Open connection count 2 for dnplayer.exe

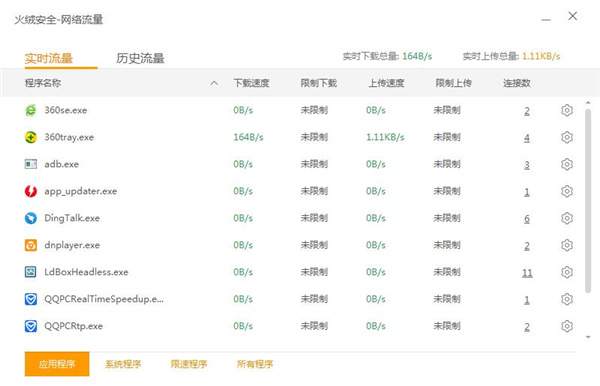(527, 246)
